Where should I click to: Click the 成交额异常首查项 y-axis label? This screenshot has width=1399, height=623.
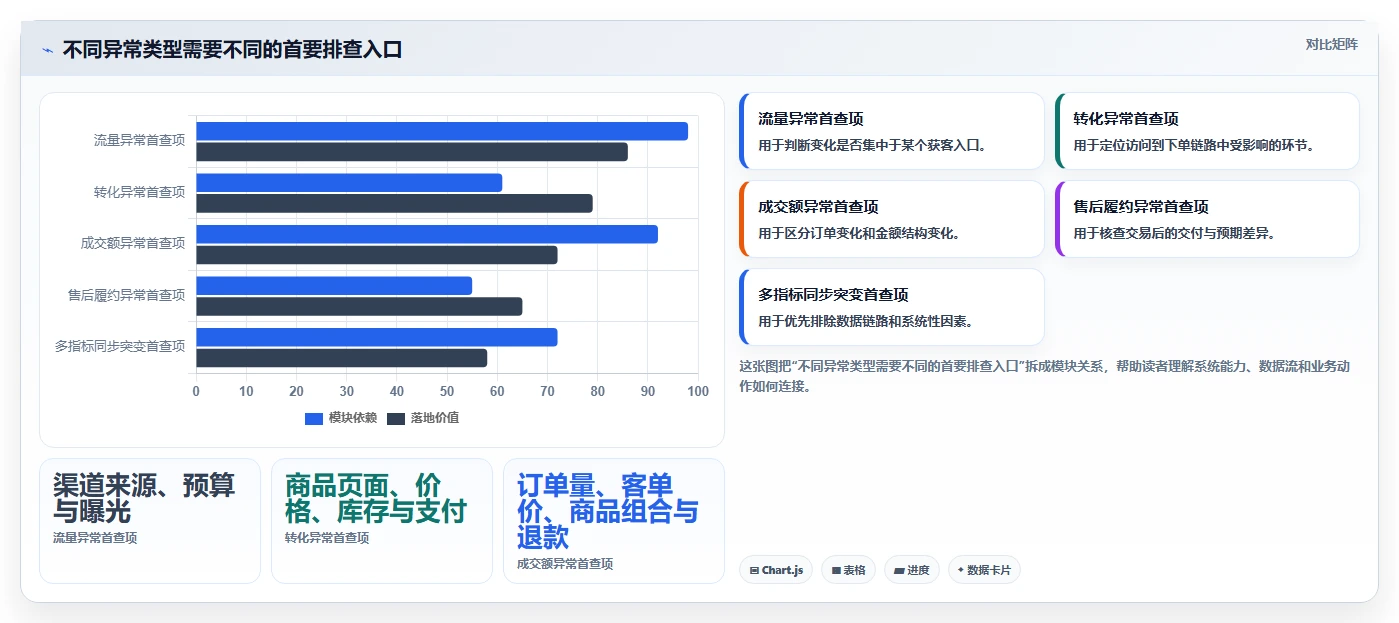tap(133, 243)
